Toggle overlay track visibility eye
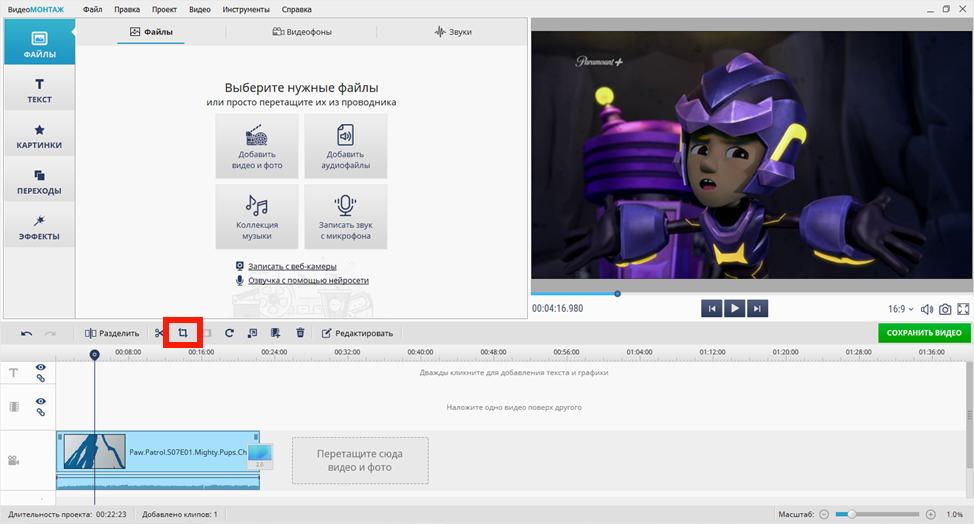 40,402
